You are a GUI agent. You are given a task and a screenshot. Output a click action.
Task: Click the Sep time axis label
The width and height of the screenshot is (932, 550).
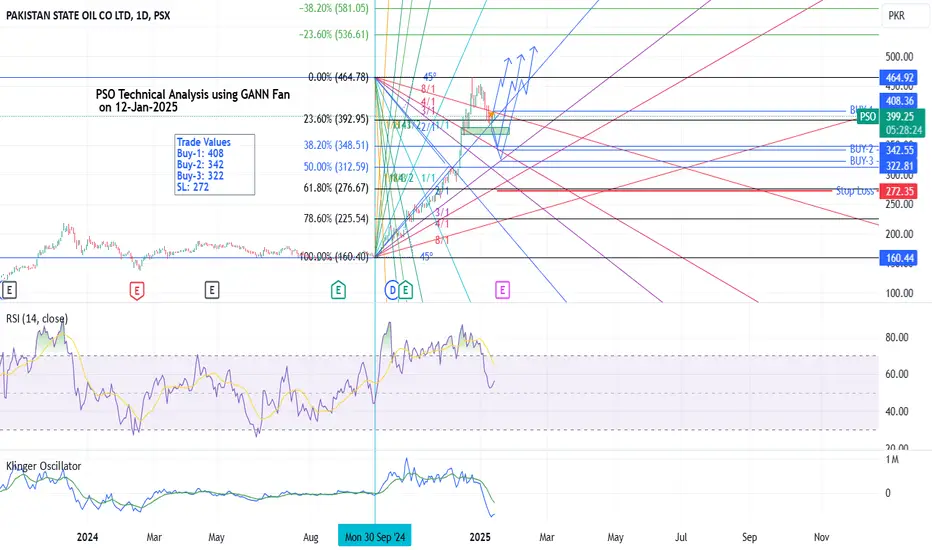pyautogui.click(x=750, y=537)
